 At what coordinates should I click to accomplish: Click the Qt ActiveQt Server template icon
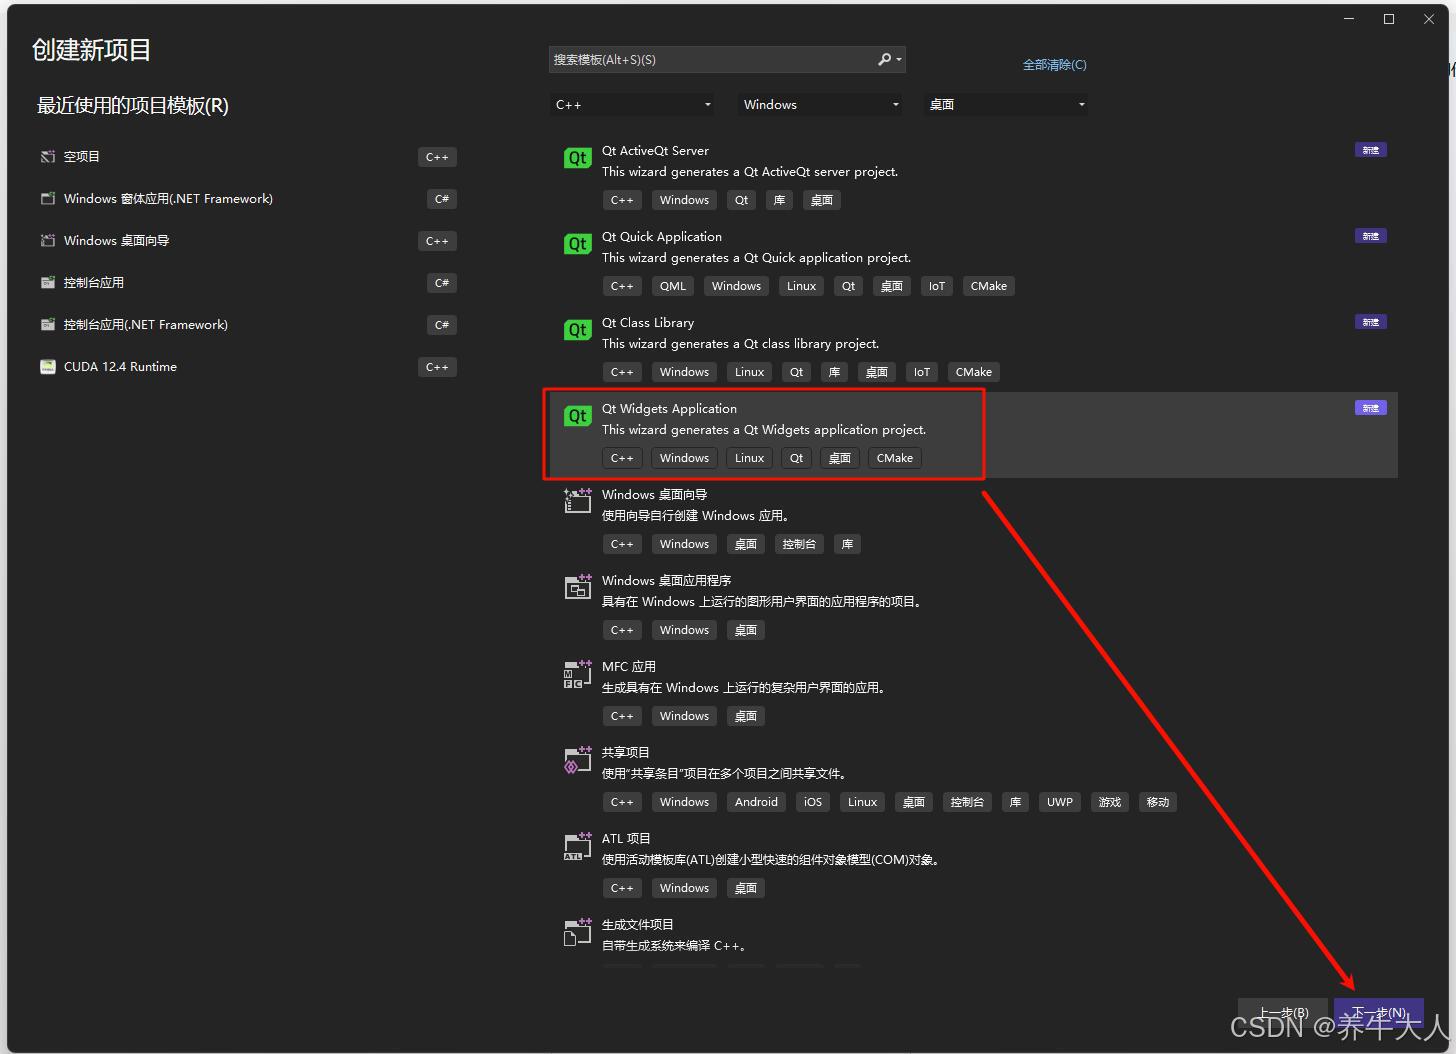[578, 158]
